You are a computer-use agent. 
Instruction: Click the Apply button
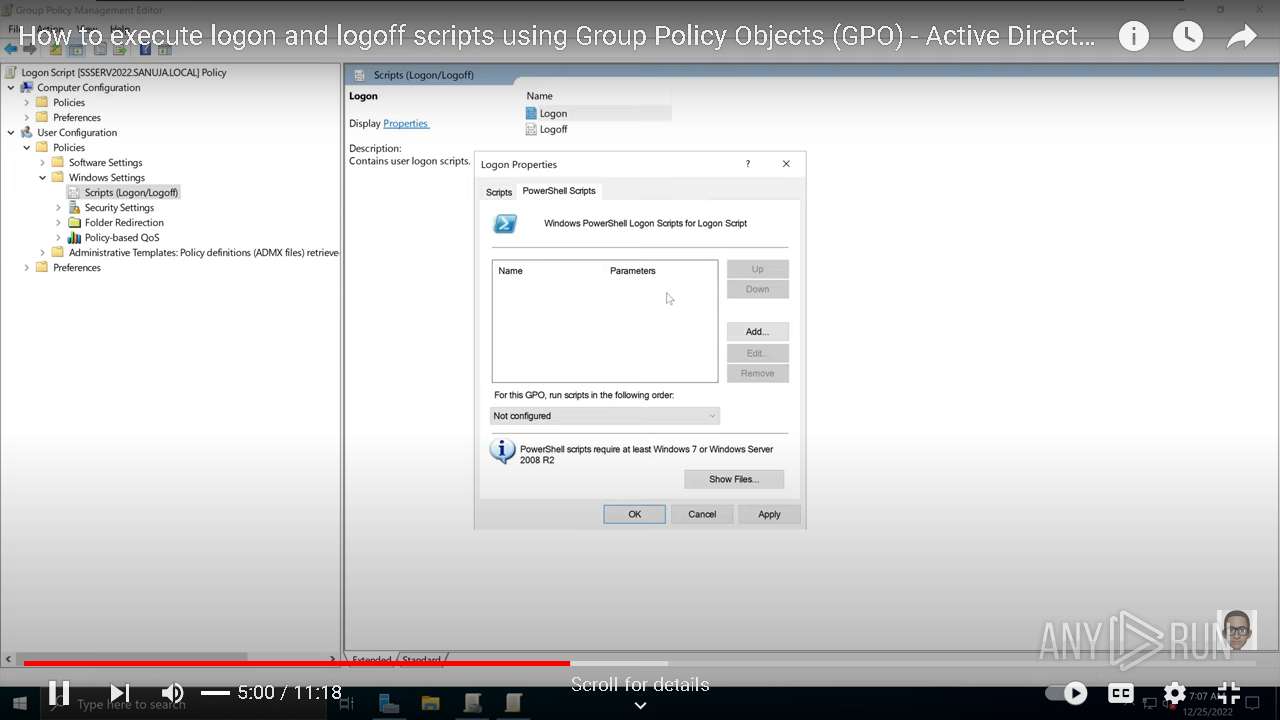tap(769, 514)
